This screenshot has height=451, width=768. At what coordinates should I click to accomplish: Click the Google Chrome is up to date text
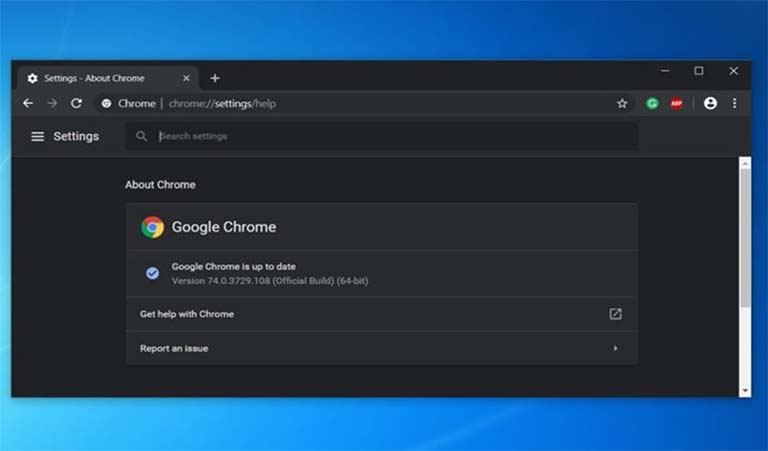(x=234, y=267)
